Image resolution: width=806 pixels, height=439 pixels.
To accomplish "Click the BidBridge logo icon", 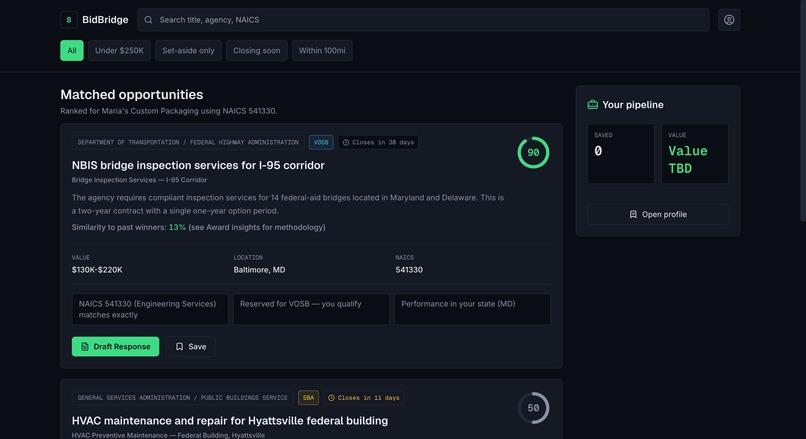I will pyautogui.click(x=69, y=20).
